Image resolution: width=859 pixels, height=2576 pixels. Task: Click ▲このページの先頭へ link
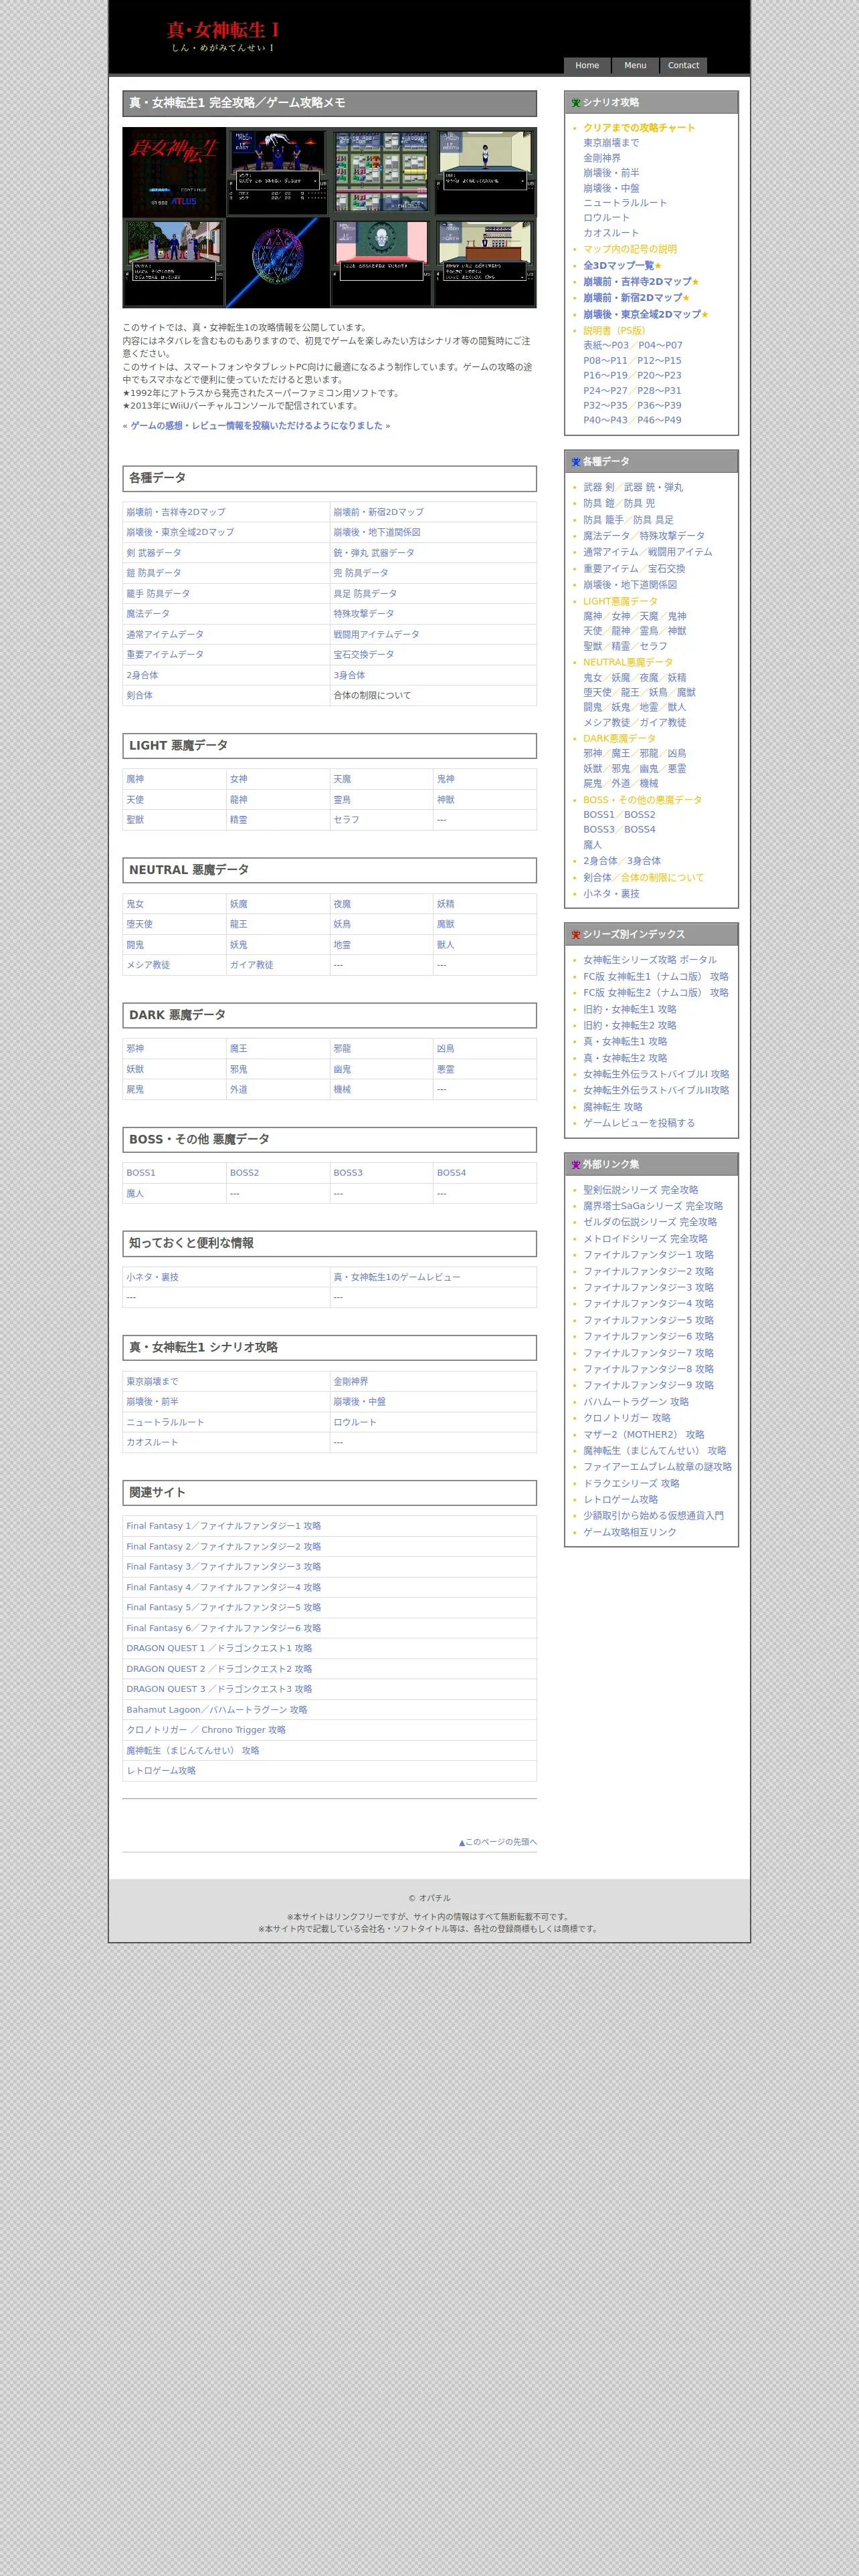(498, 1842)
